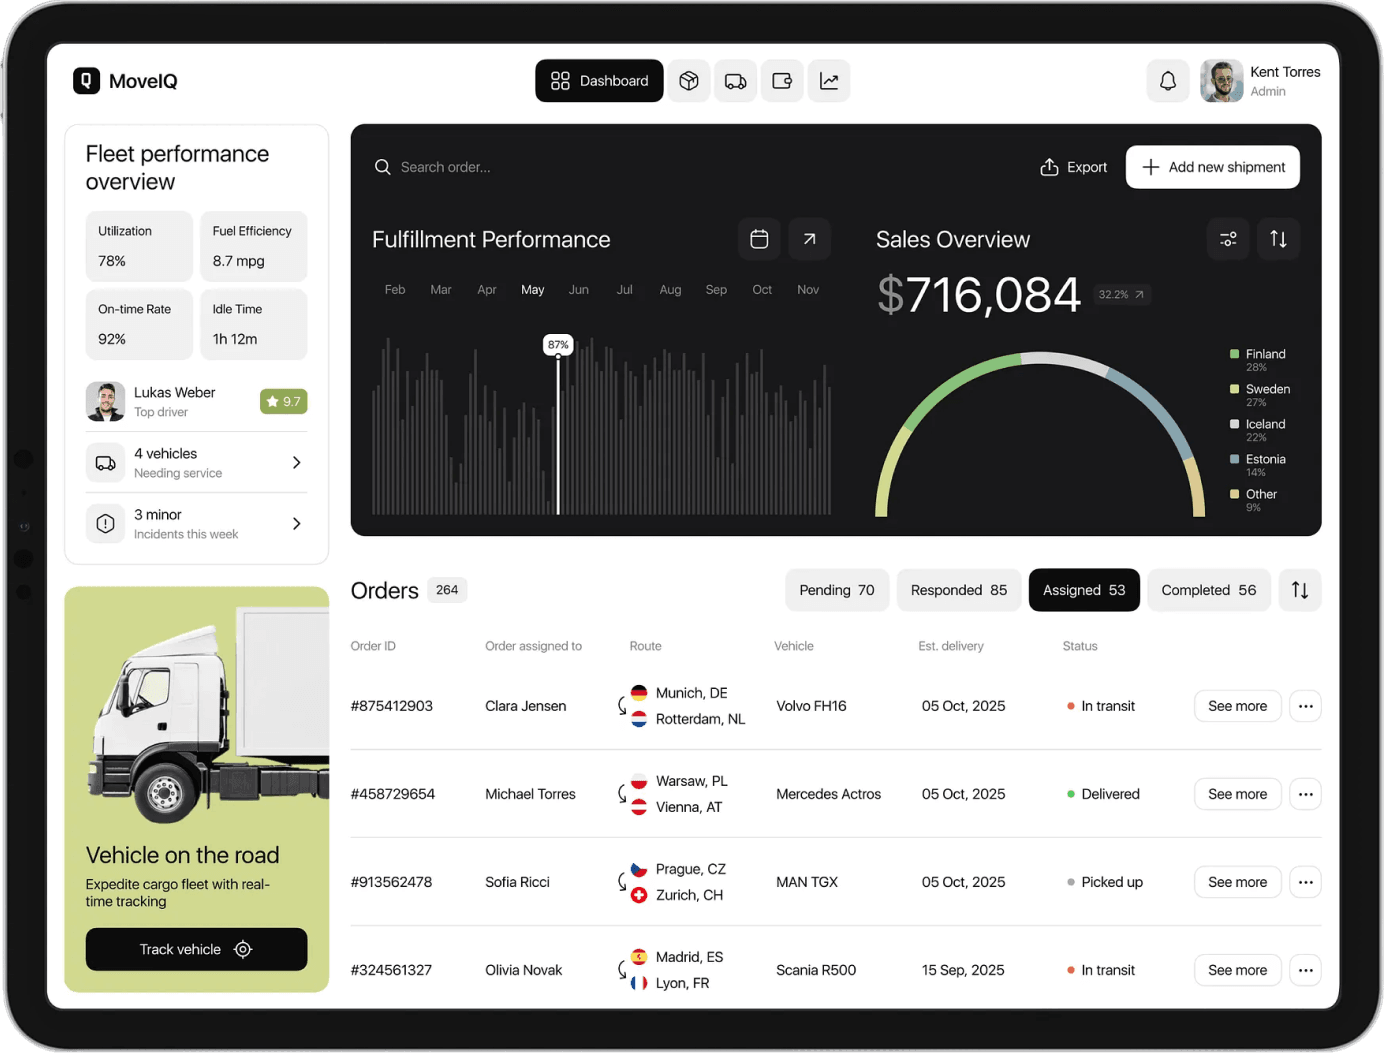Click the 9.7 star rating badge
This screenshot has height=1053, width=1384.
click(284, 401)
